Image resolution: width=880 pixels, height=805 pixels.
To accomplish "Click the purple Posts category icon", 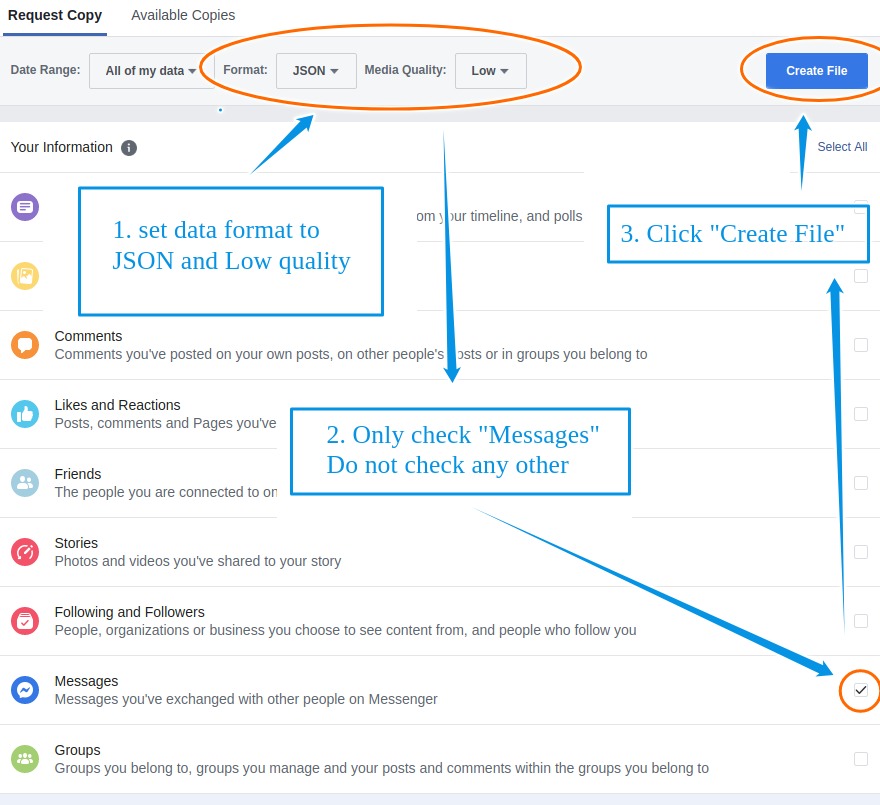I will [x=24, y=207].
